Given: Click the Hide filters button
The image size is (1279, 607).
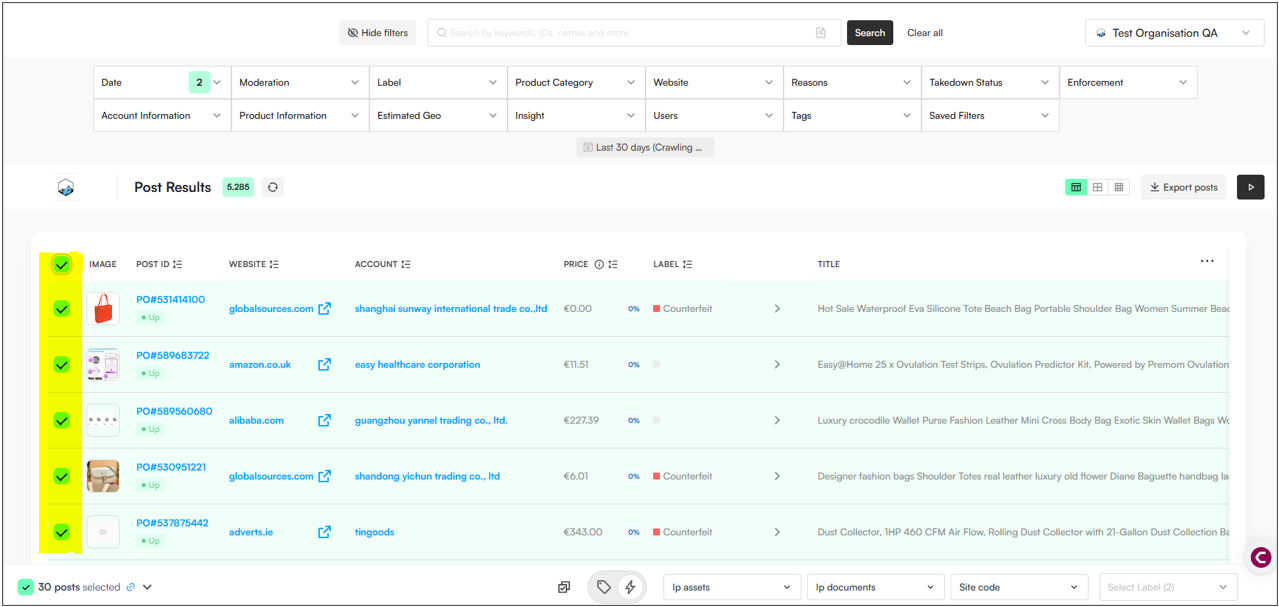Looking at the screenshot, I should point(378,33).
